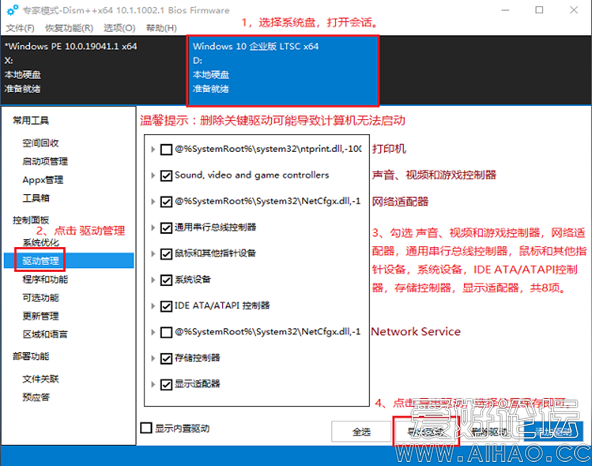Open 更新管理 in the sidebar
592x466 pixels.
41,316
